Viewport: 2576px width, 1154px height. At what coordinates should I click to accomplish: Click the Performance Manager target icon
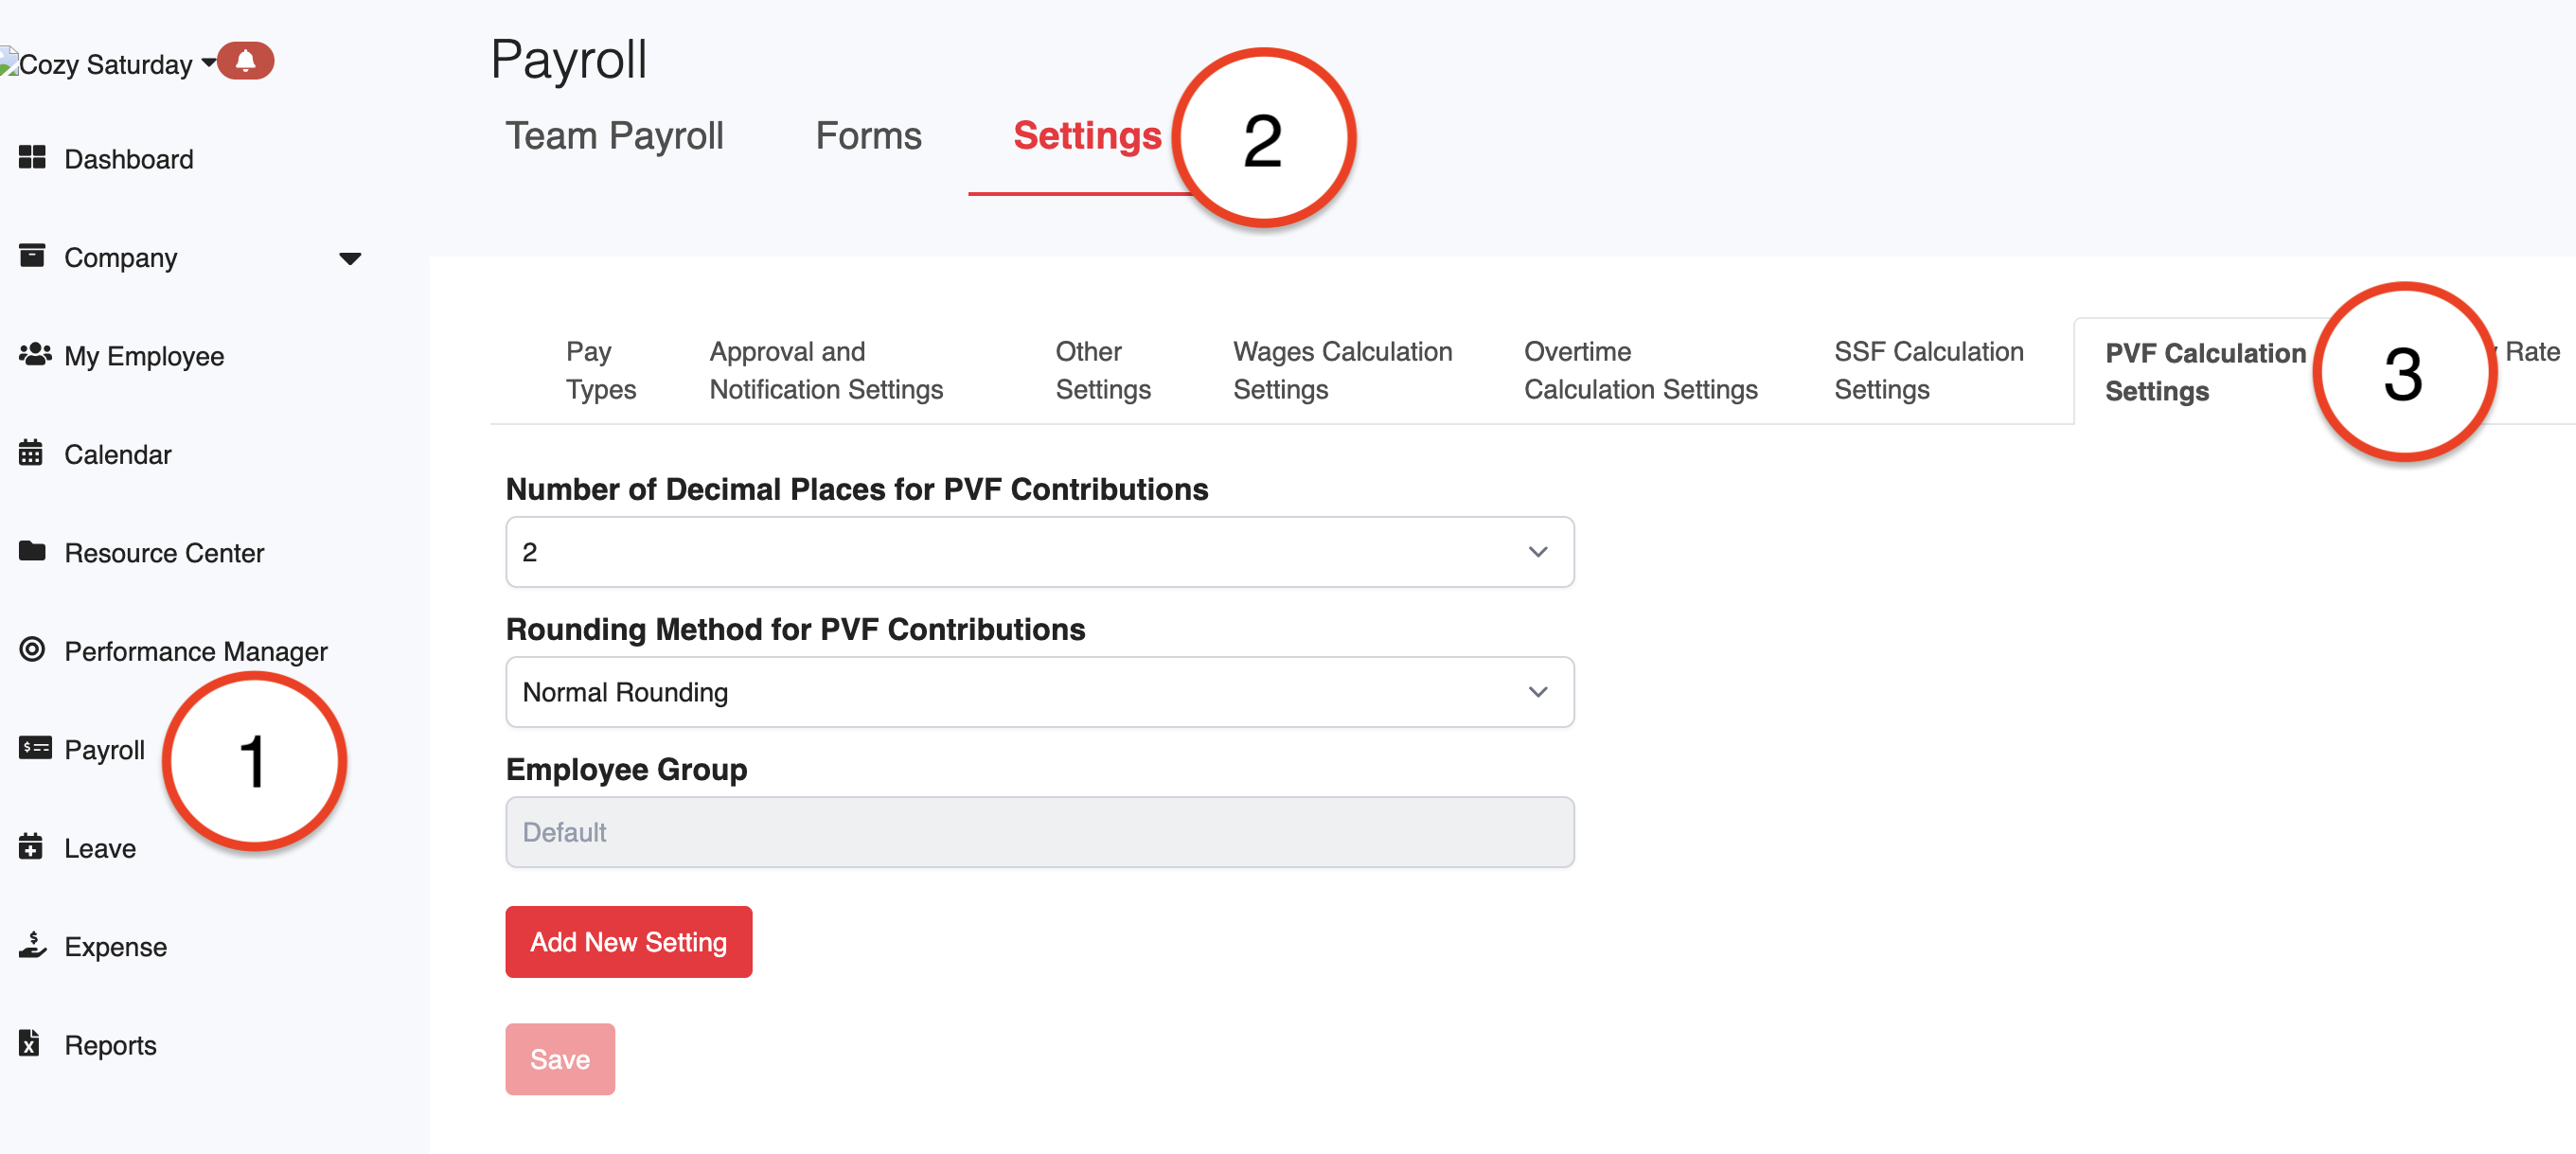(x=32, y=650)
